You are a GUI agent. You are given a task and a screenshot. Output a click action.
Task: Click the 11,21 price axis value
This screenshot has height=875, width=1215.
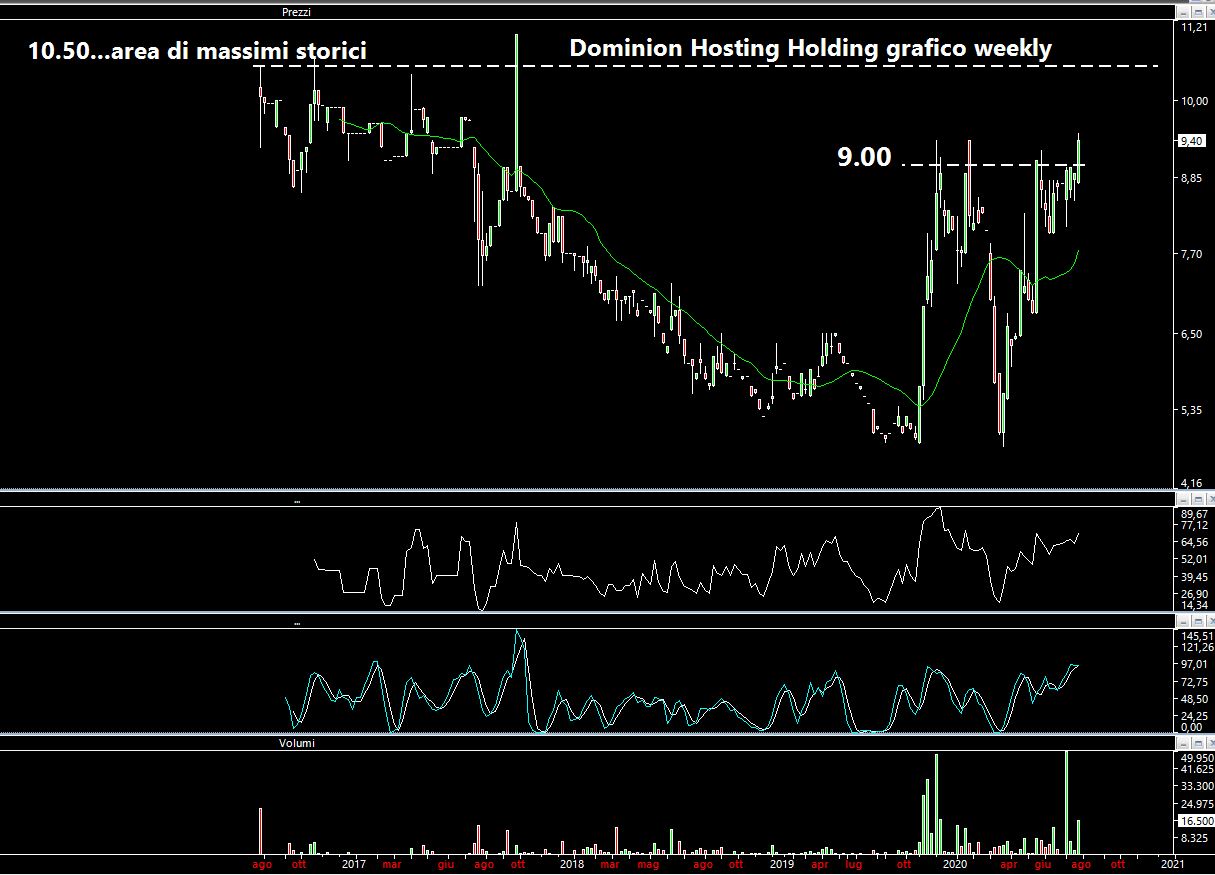click(x=1195, y=28)
